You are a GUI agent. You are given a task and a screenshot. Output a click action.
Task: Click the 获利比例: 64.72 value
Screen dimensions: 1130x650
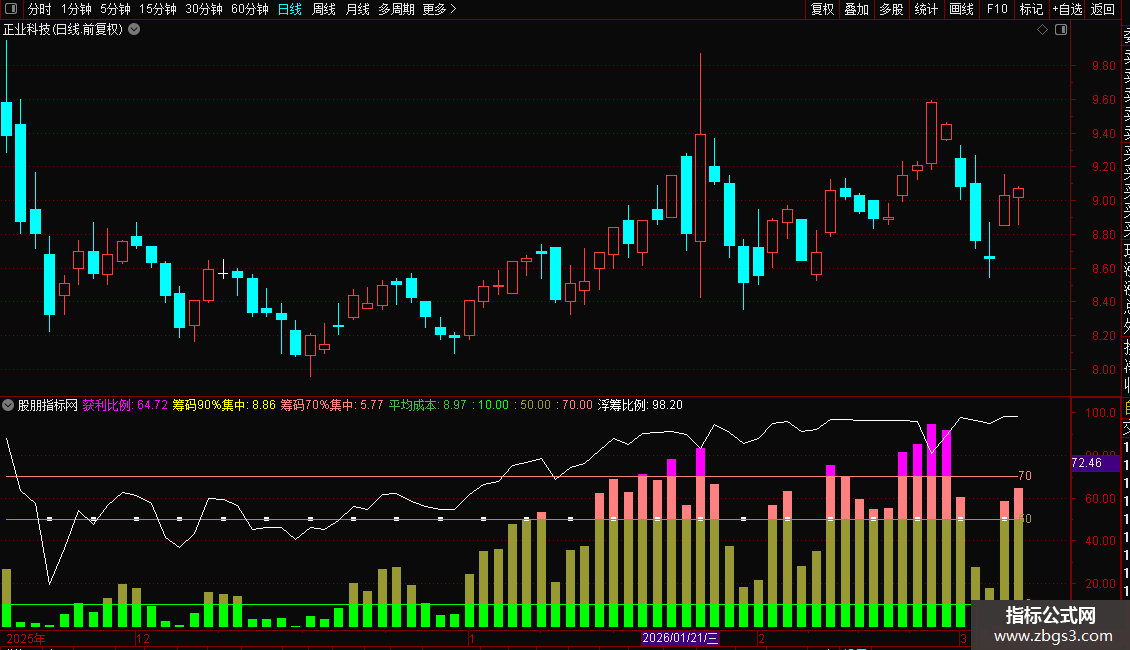125,405
